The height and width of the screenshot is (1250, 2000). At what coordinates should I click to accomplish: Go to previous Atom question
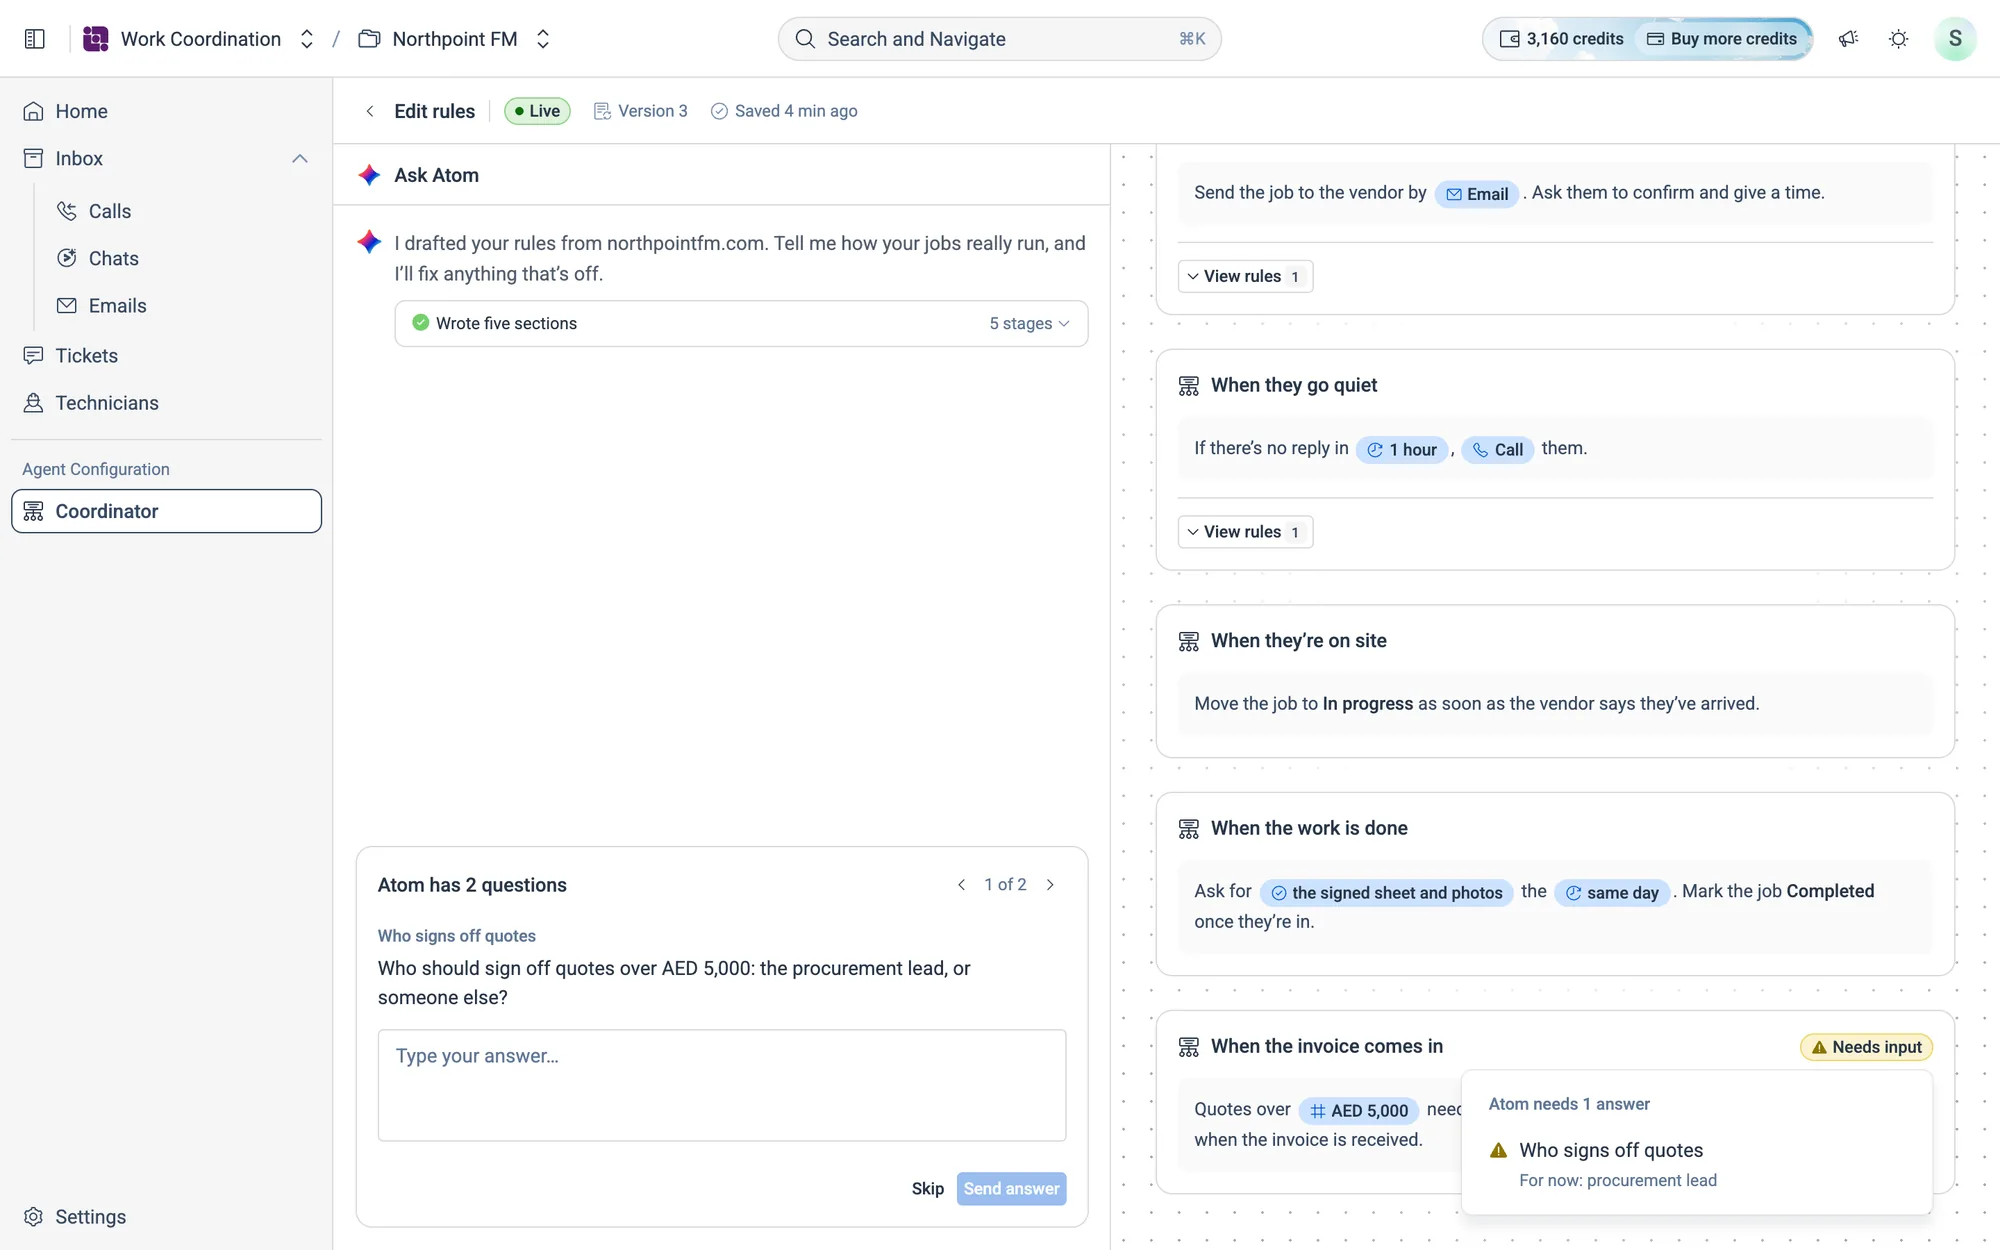961,885
